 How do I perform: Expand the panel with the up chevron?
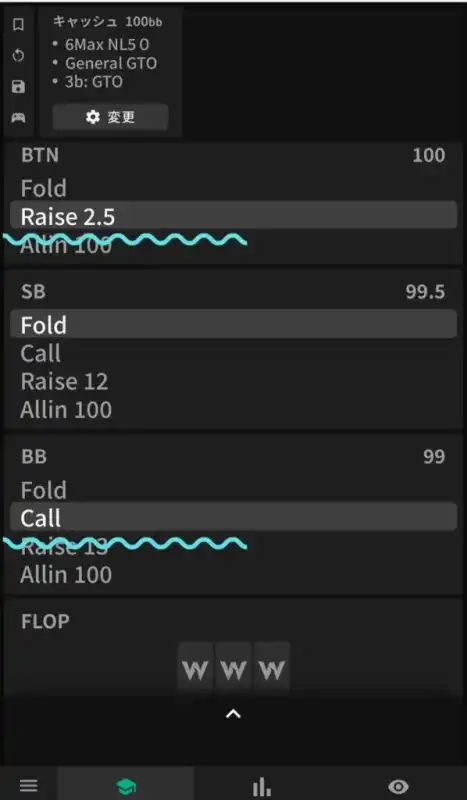[233, 714]
